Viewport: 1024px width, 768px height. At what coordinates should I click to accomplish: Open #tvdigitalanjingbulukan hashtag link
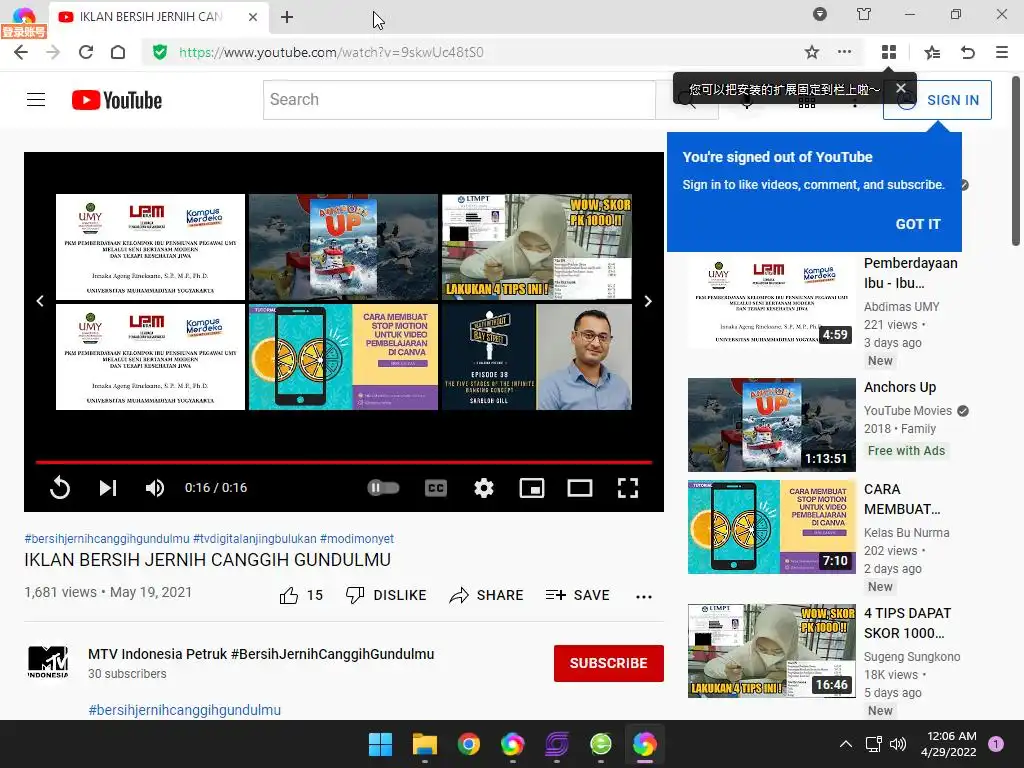tap(255, 539)
